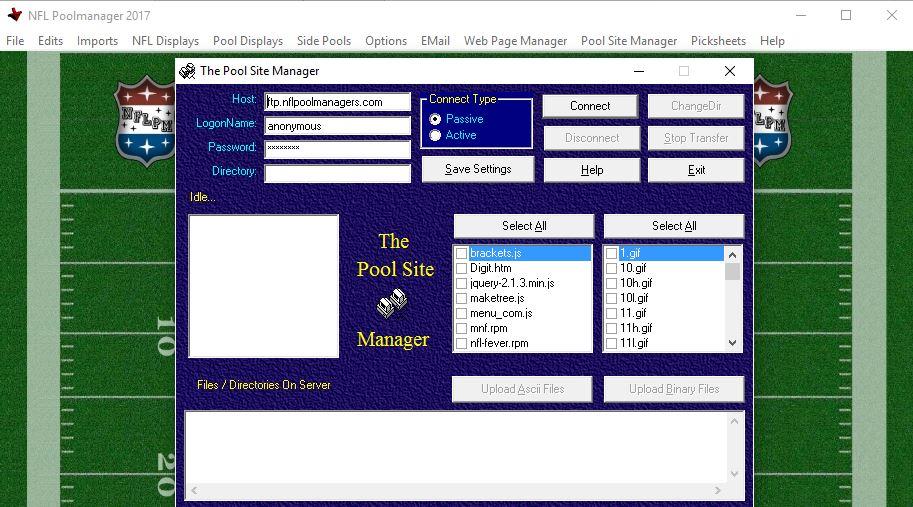
Task: Click the LogonName input field
Action: pos(337,126)
